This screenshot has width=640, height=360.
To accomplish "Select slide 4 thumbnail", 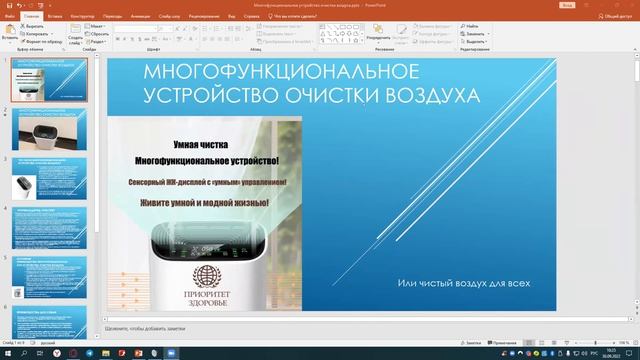I will (49, 228).
